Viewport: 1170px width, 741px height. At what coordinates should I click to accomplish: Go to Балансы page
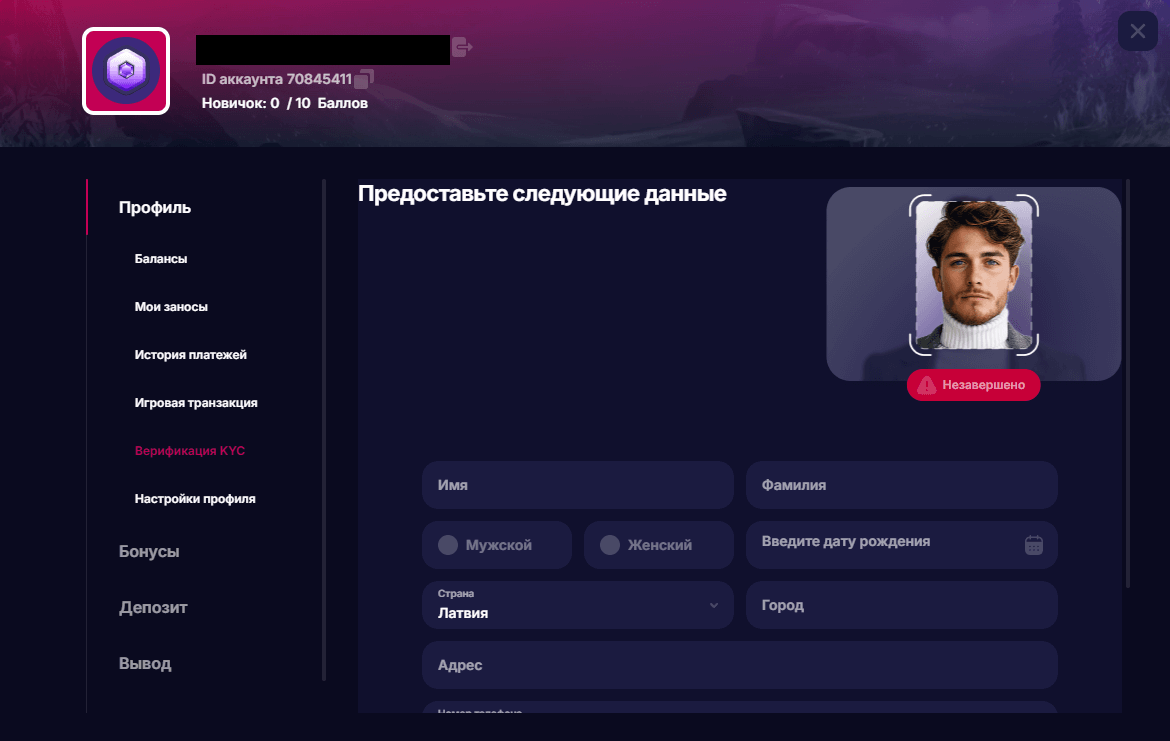pyautogui.click(x=161, y=259)
